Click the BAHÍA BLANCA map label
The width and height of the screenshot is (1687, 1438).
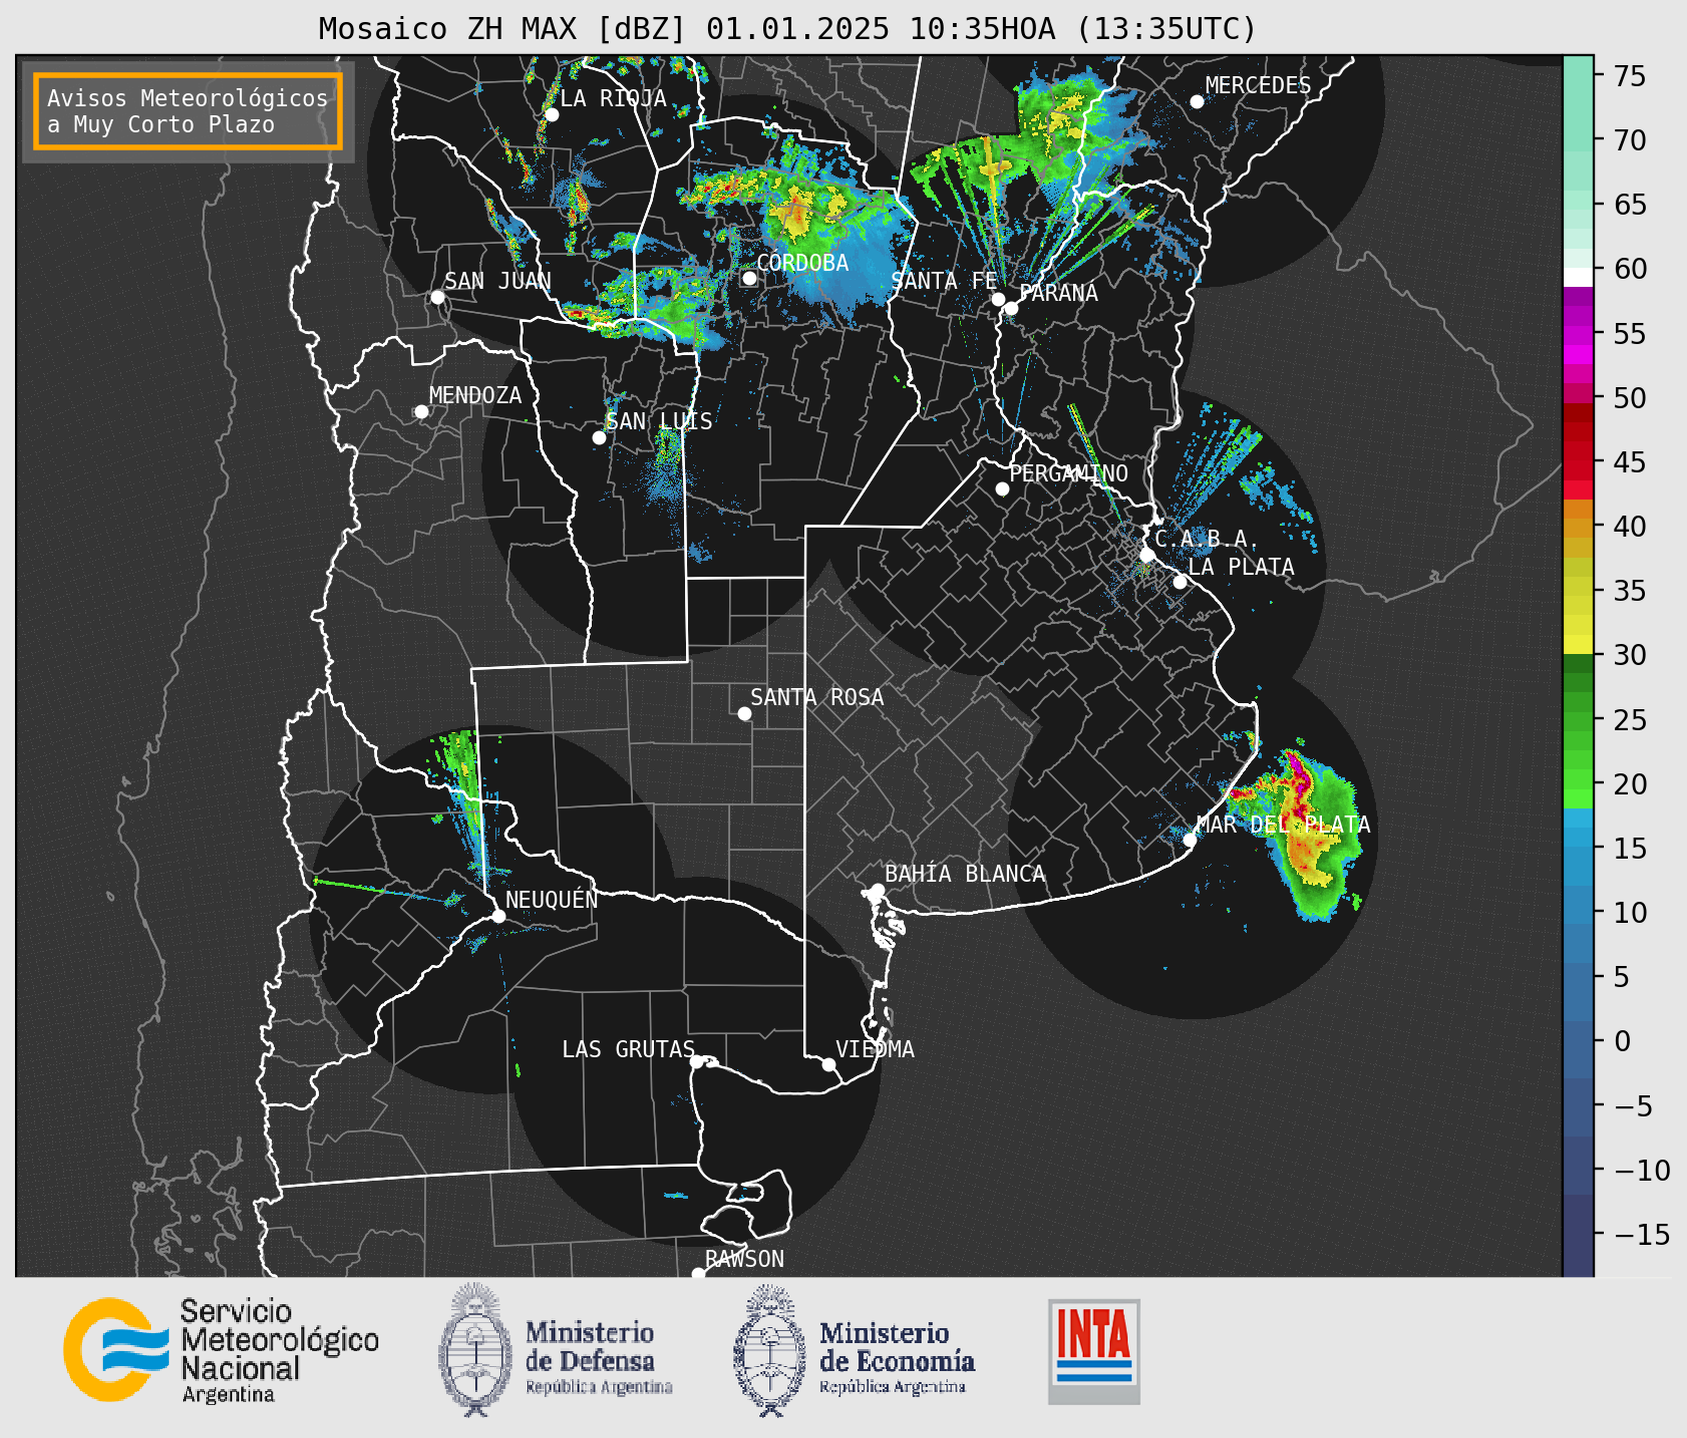[965, 874]
